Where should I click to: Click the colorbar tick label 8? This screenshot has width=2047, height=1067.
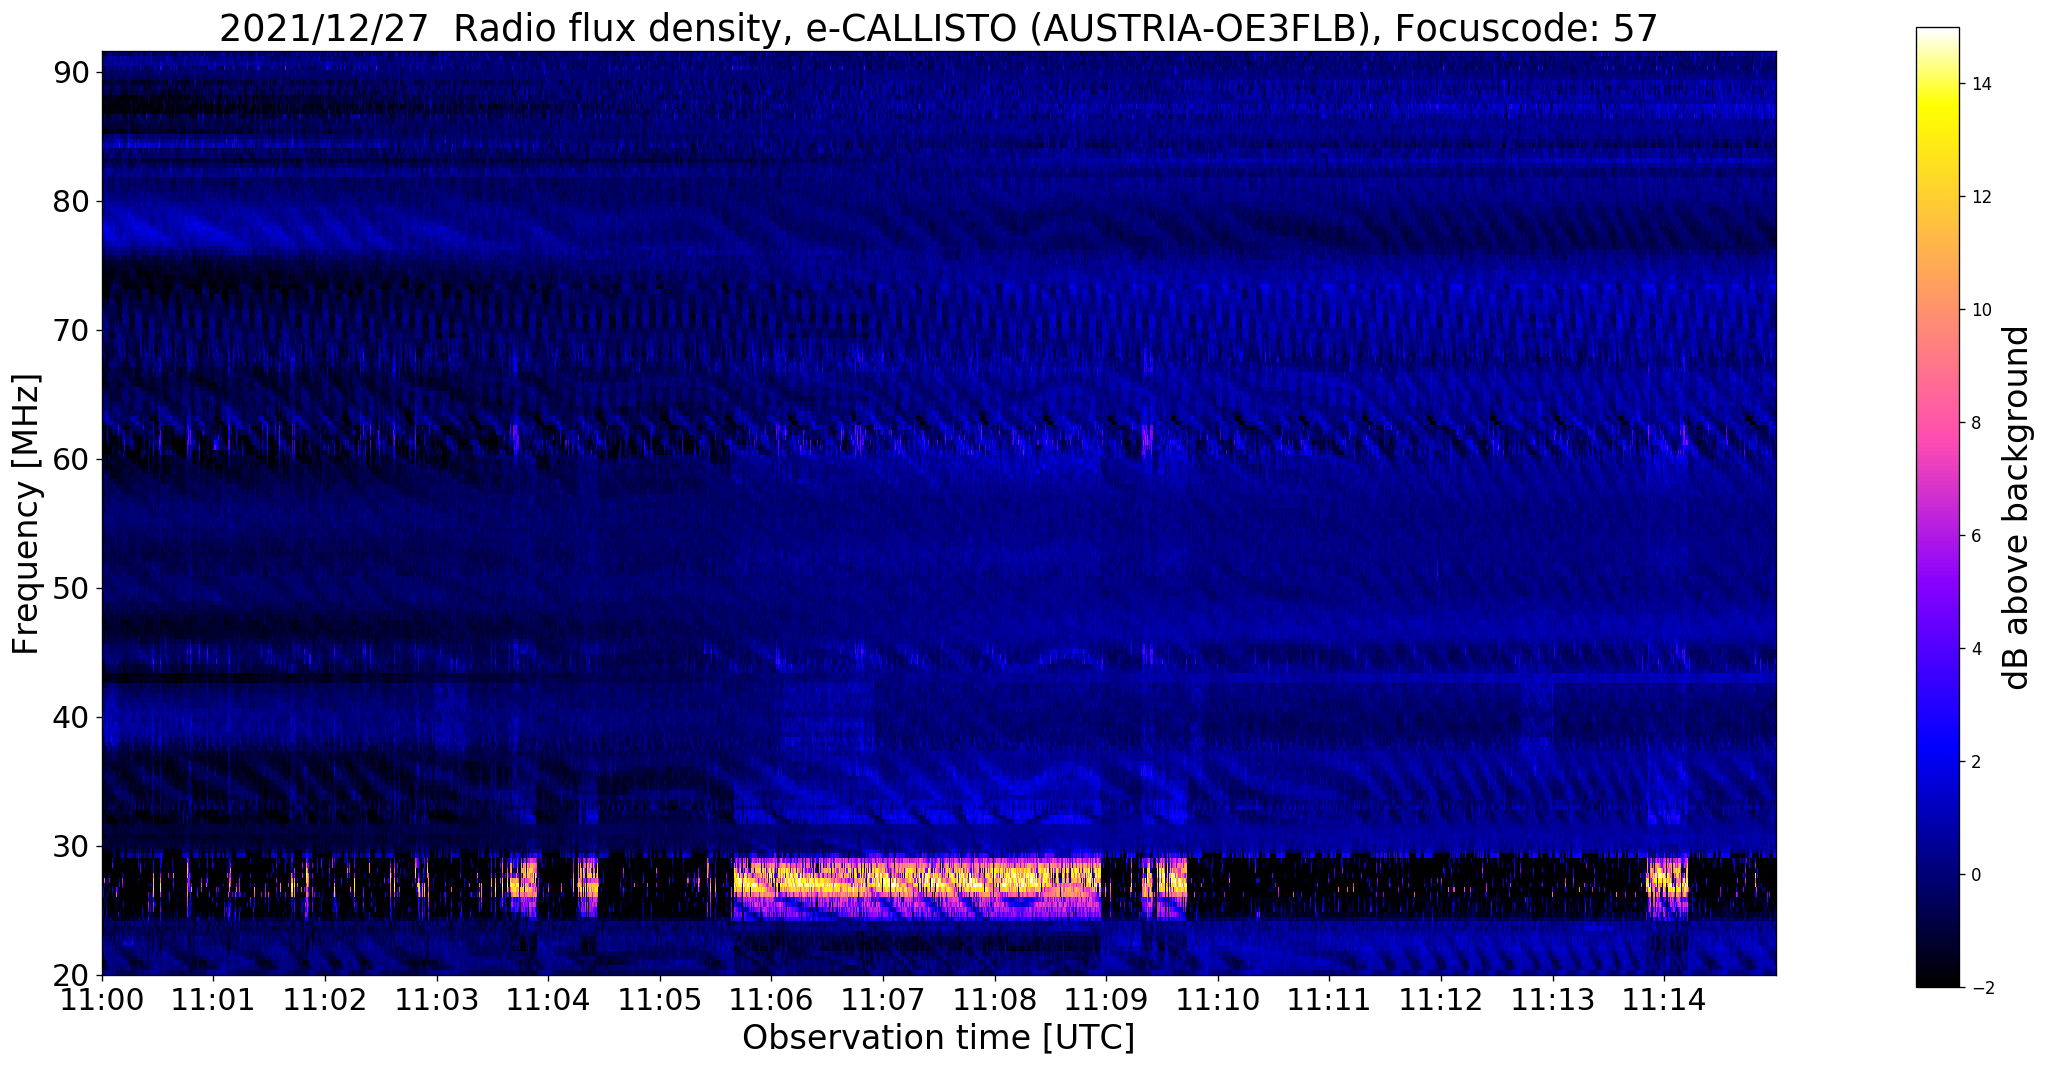(x=1975, y=423)
